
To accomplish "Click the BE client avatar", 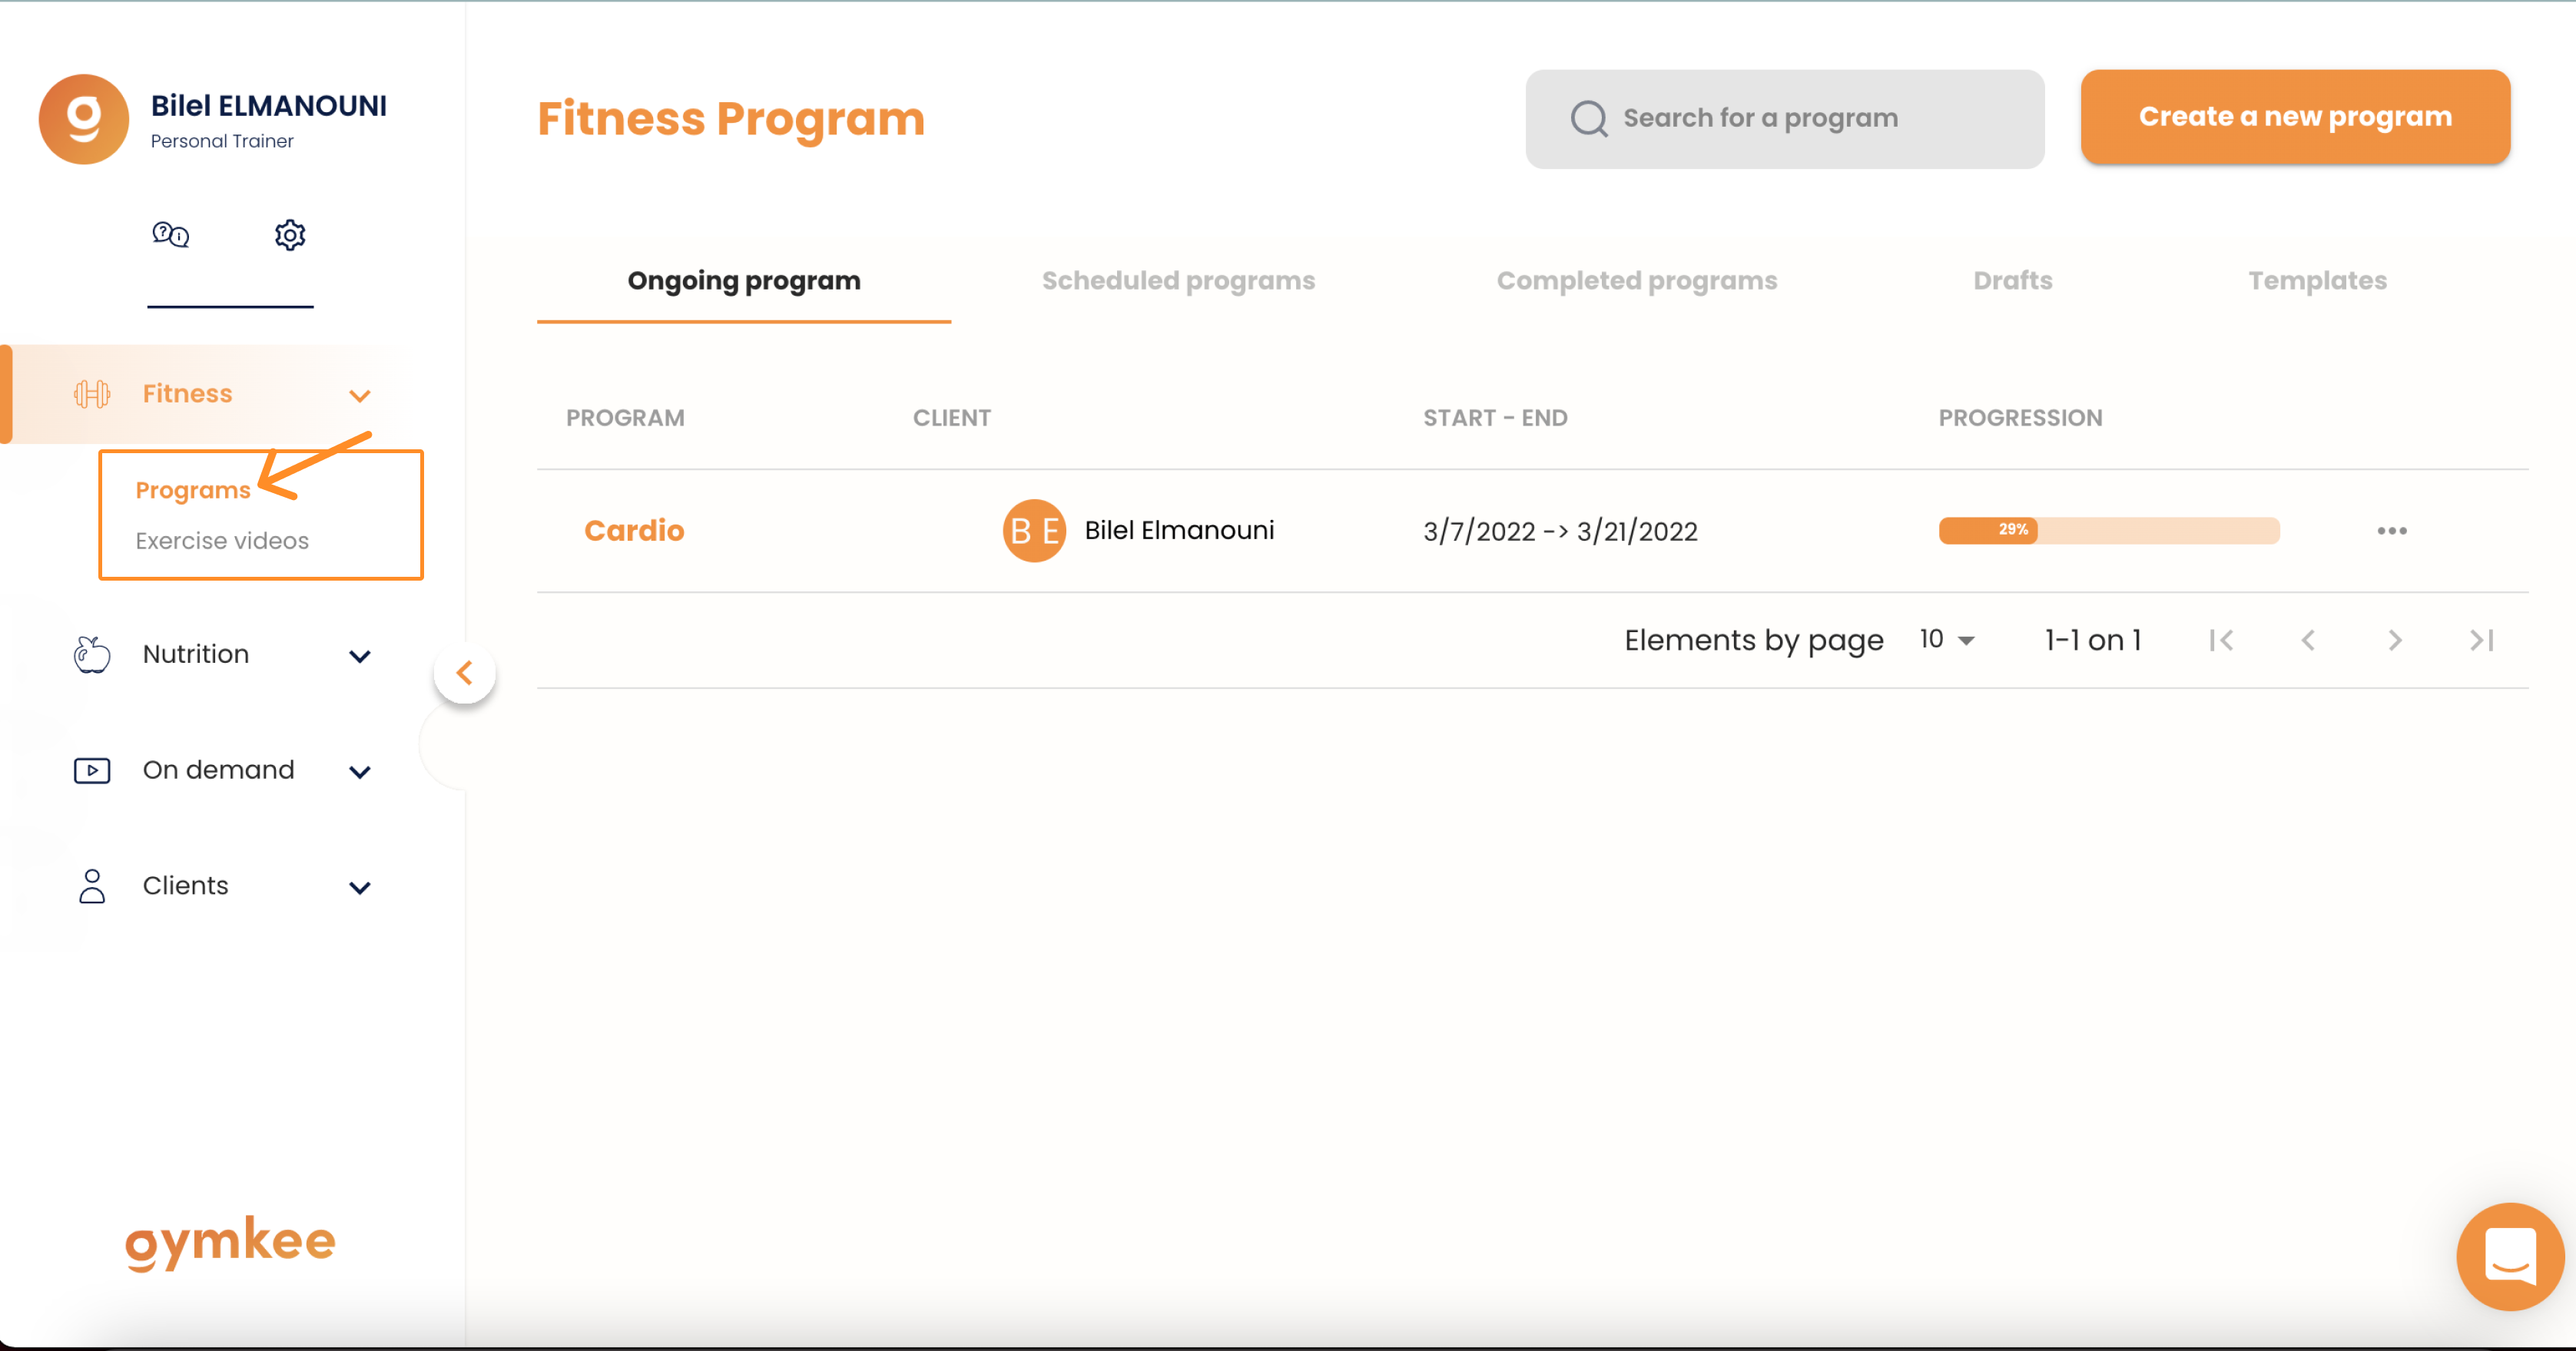I will pyautogui.click(x=1034, y=531).
